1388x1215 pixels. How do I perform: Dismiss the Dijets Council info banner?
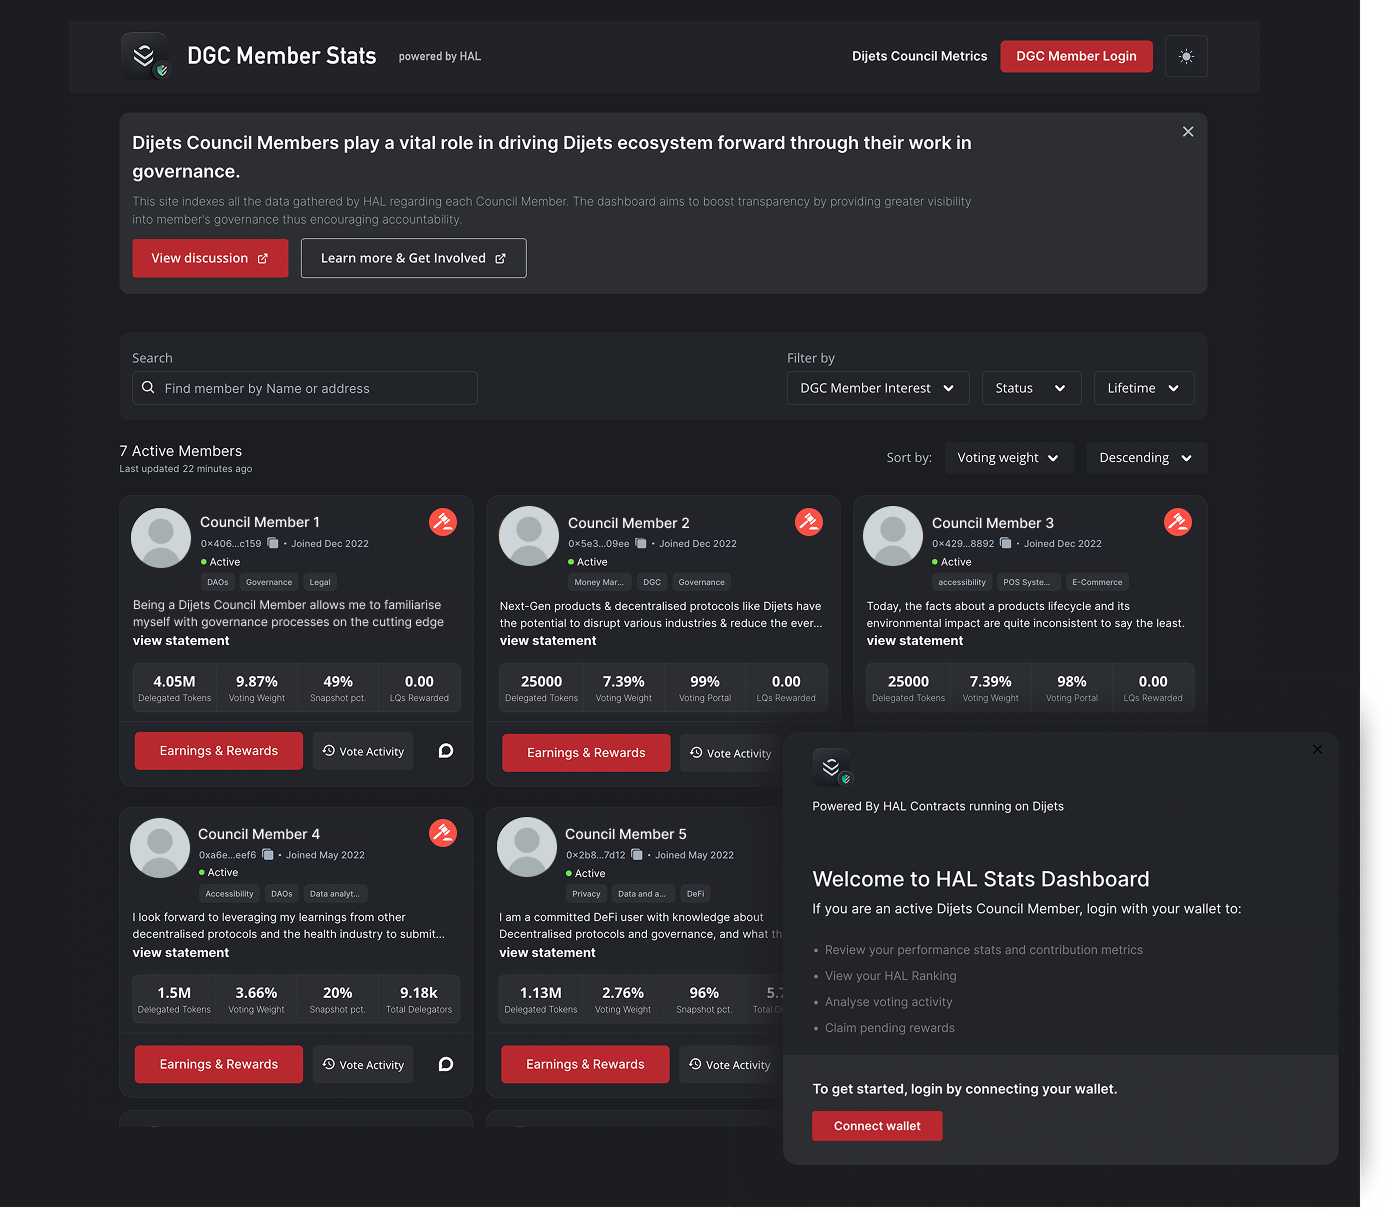[x=1188, y=132]
